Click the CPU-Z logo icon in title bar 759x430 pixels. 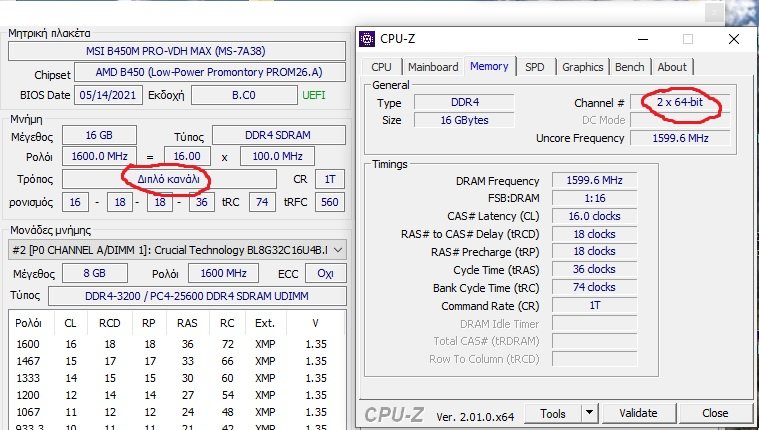click(x=367, y=39)
